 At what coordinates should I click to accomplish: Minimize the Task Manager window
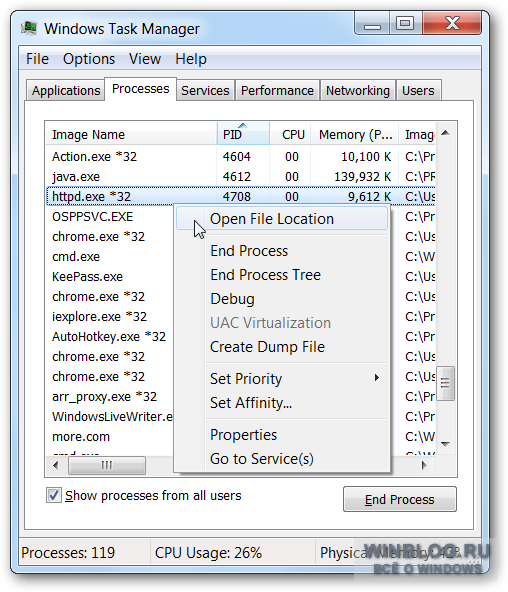click(372, 23)
